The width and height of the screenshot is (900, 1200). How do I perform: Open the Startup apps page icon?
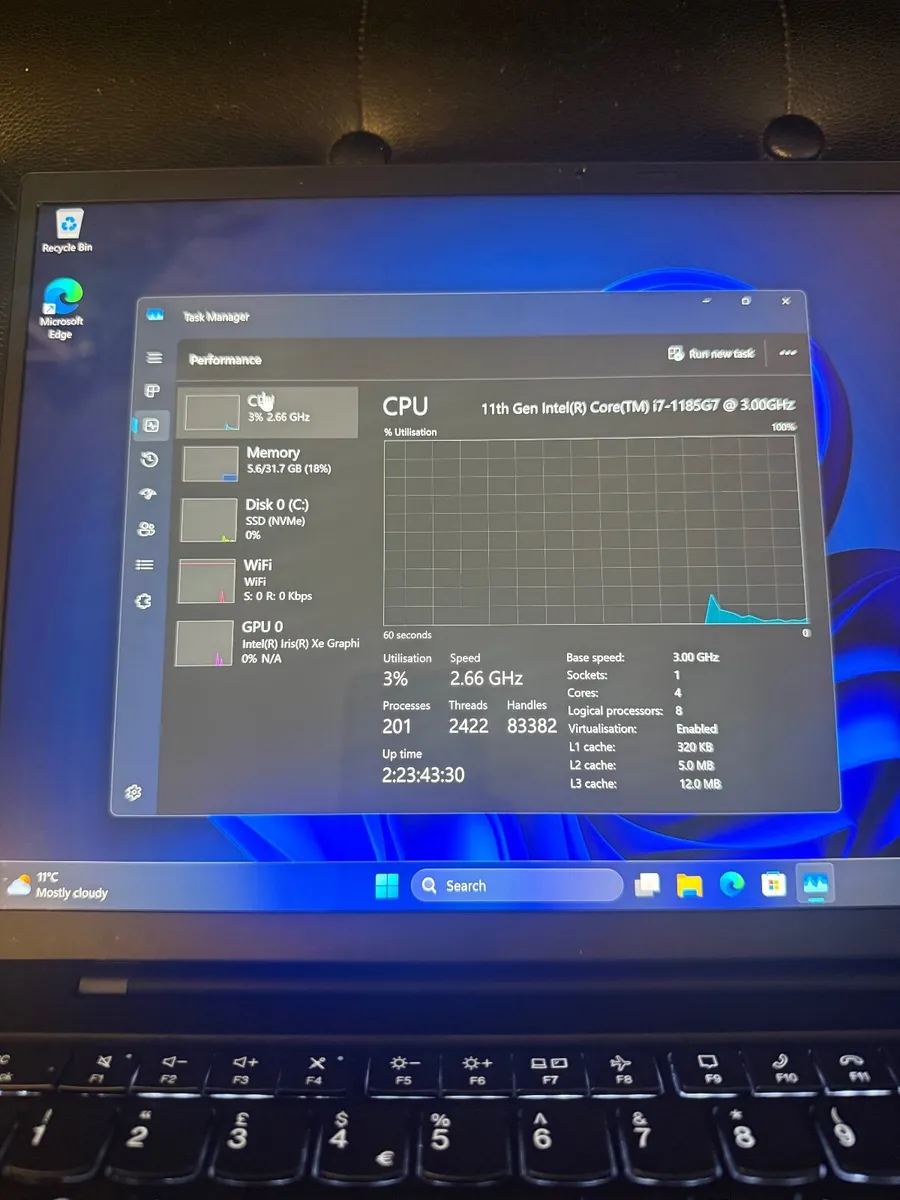[149, 494]
